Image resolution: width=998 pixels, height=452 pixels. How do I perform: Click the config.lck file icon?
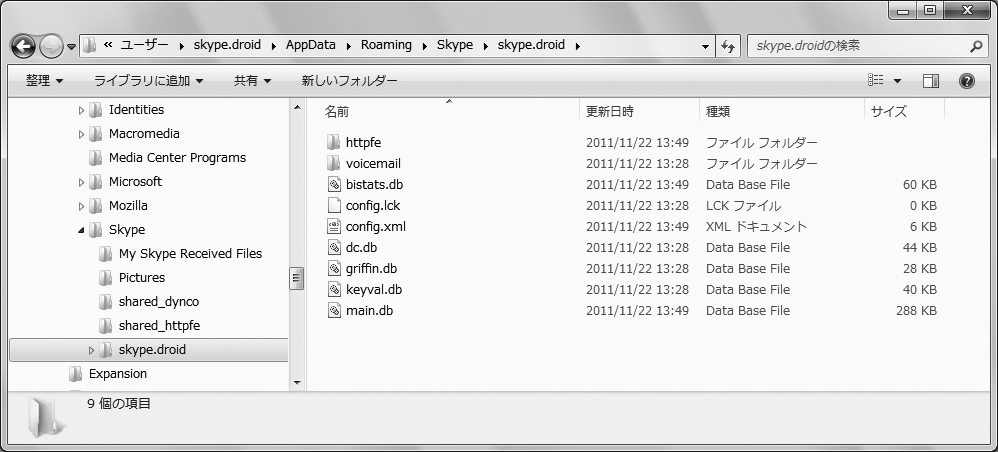334,206
